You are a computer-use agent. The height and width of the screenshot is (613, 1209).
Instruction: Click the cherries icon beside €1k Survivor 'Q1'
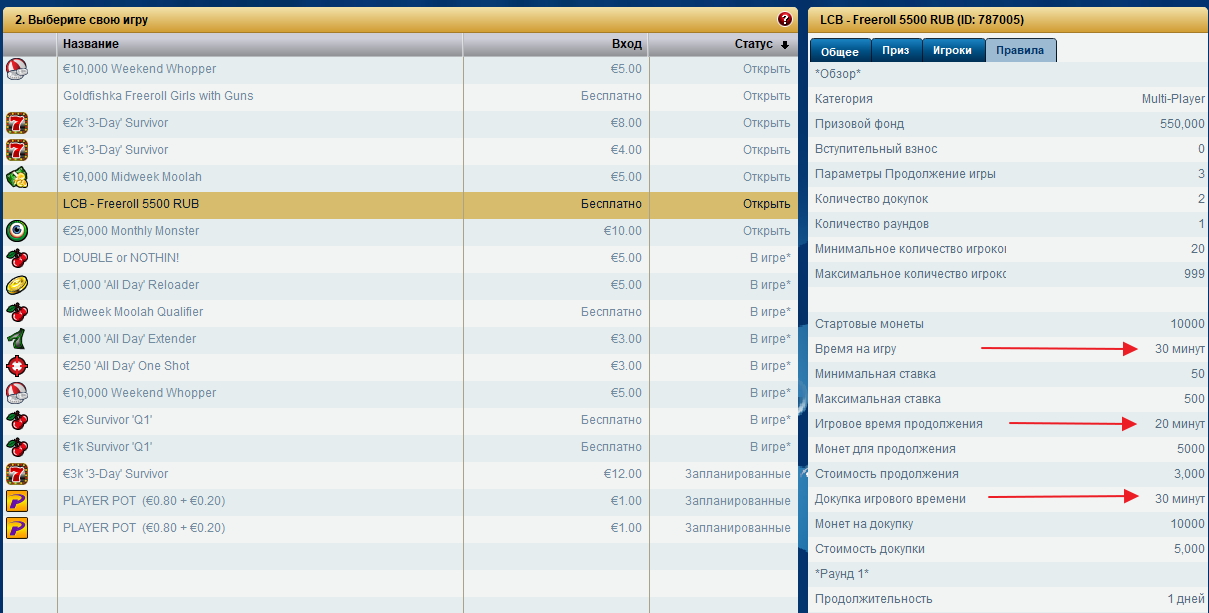click(x=17, y=447)
